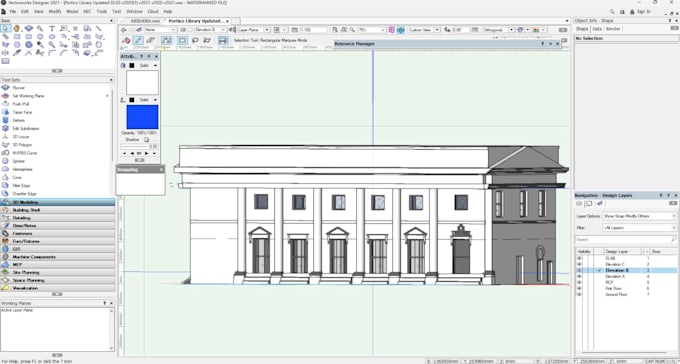Open the Detailing tool set
Viewport: 680px width, 364px height.
point(58,218)
